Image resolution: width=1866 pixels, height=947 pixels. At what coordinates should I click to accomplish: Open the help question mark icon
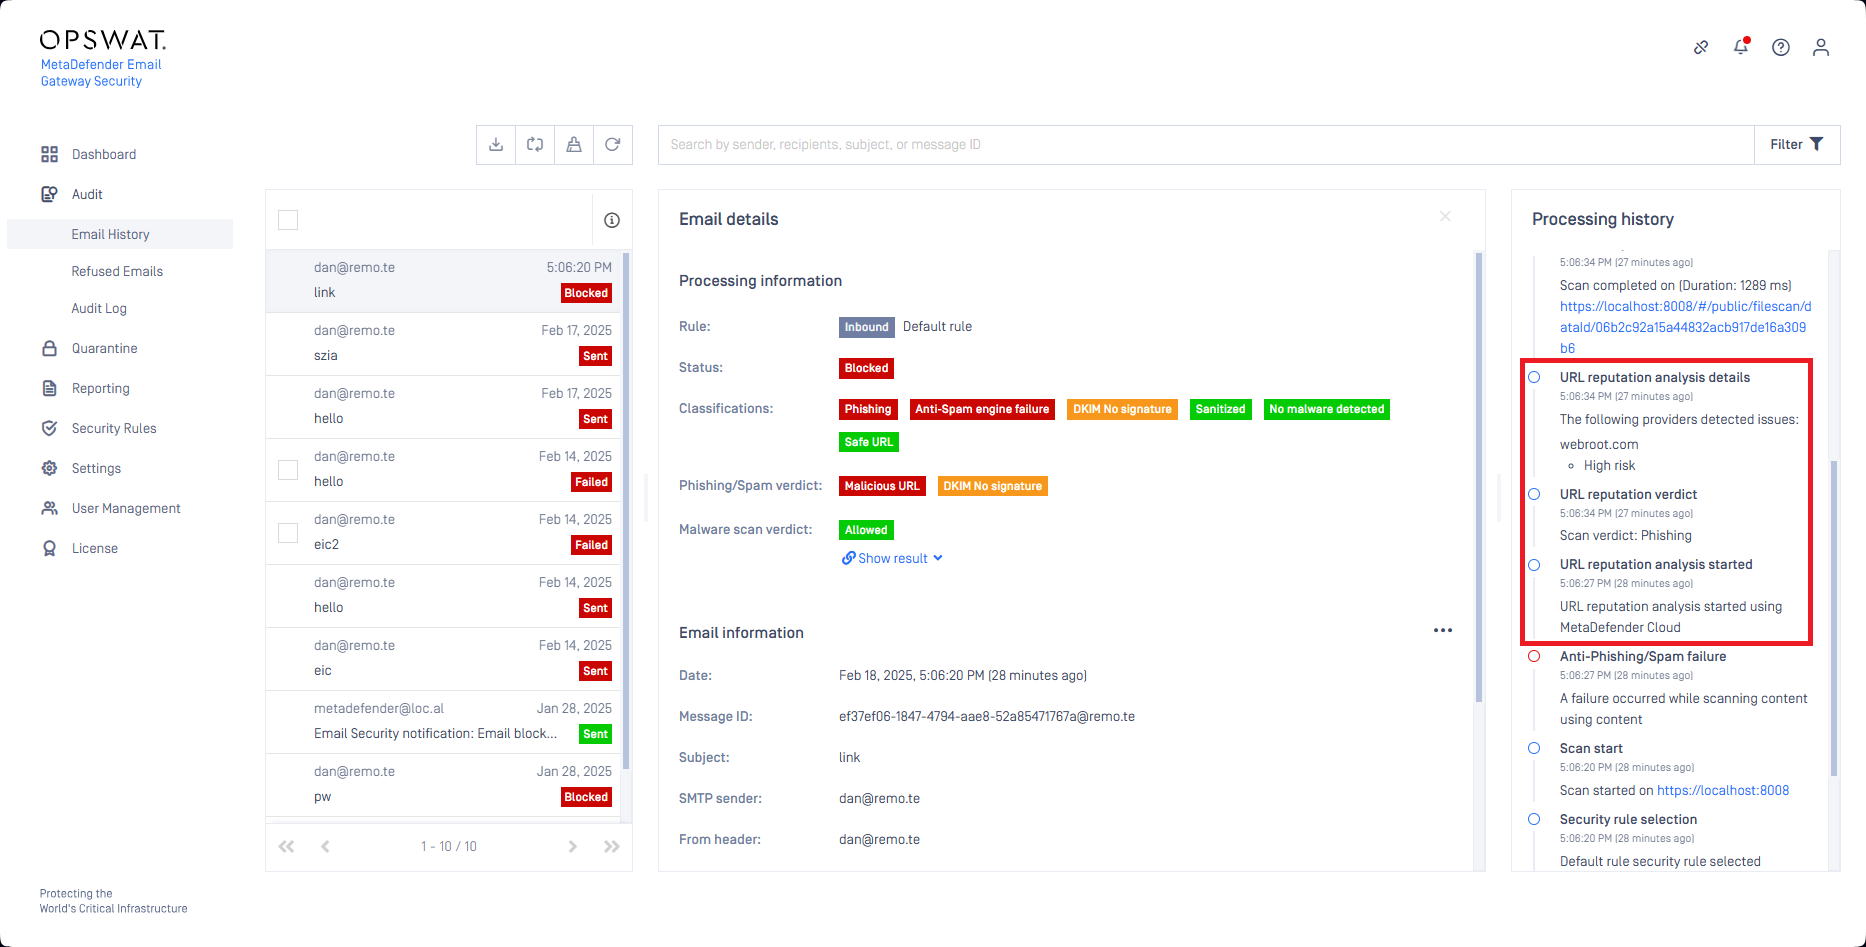(1781, 47)
